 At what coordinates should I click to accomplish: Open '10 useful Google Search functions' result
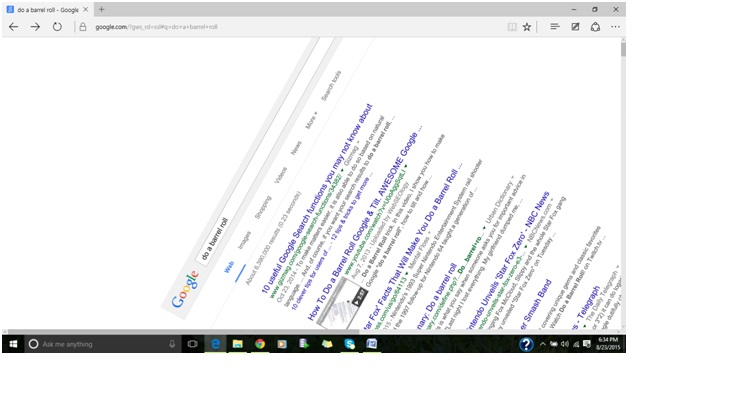coord(317,198)
